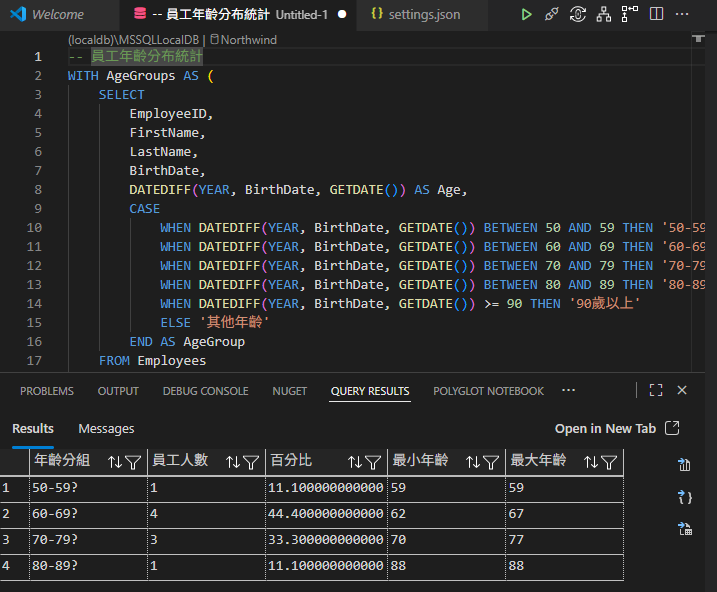This screenshot has width=717, height=592.
Task: Open filter for 年齡分組 column
Action: pyautogui.click(x=133, y=462)
